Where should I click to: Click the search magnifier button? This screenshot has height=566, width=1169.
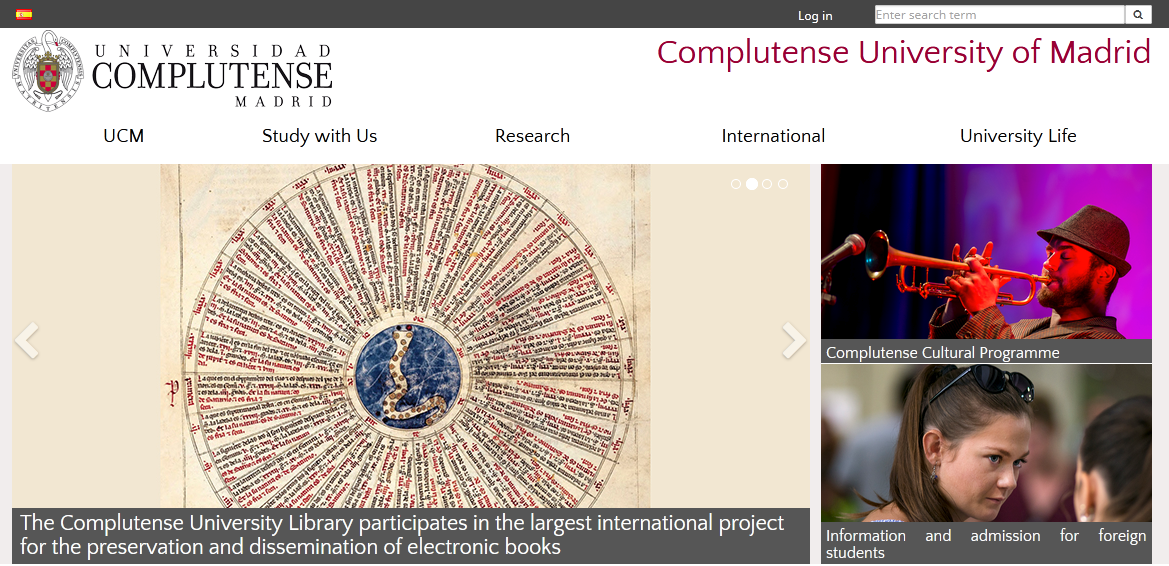(1138, 14)
